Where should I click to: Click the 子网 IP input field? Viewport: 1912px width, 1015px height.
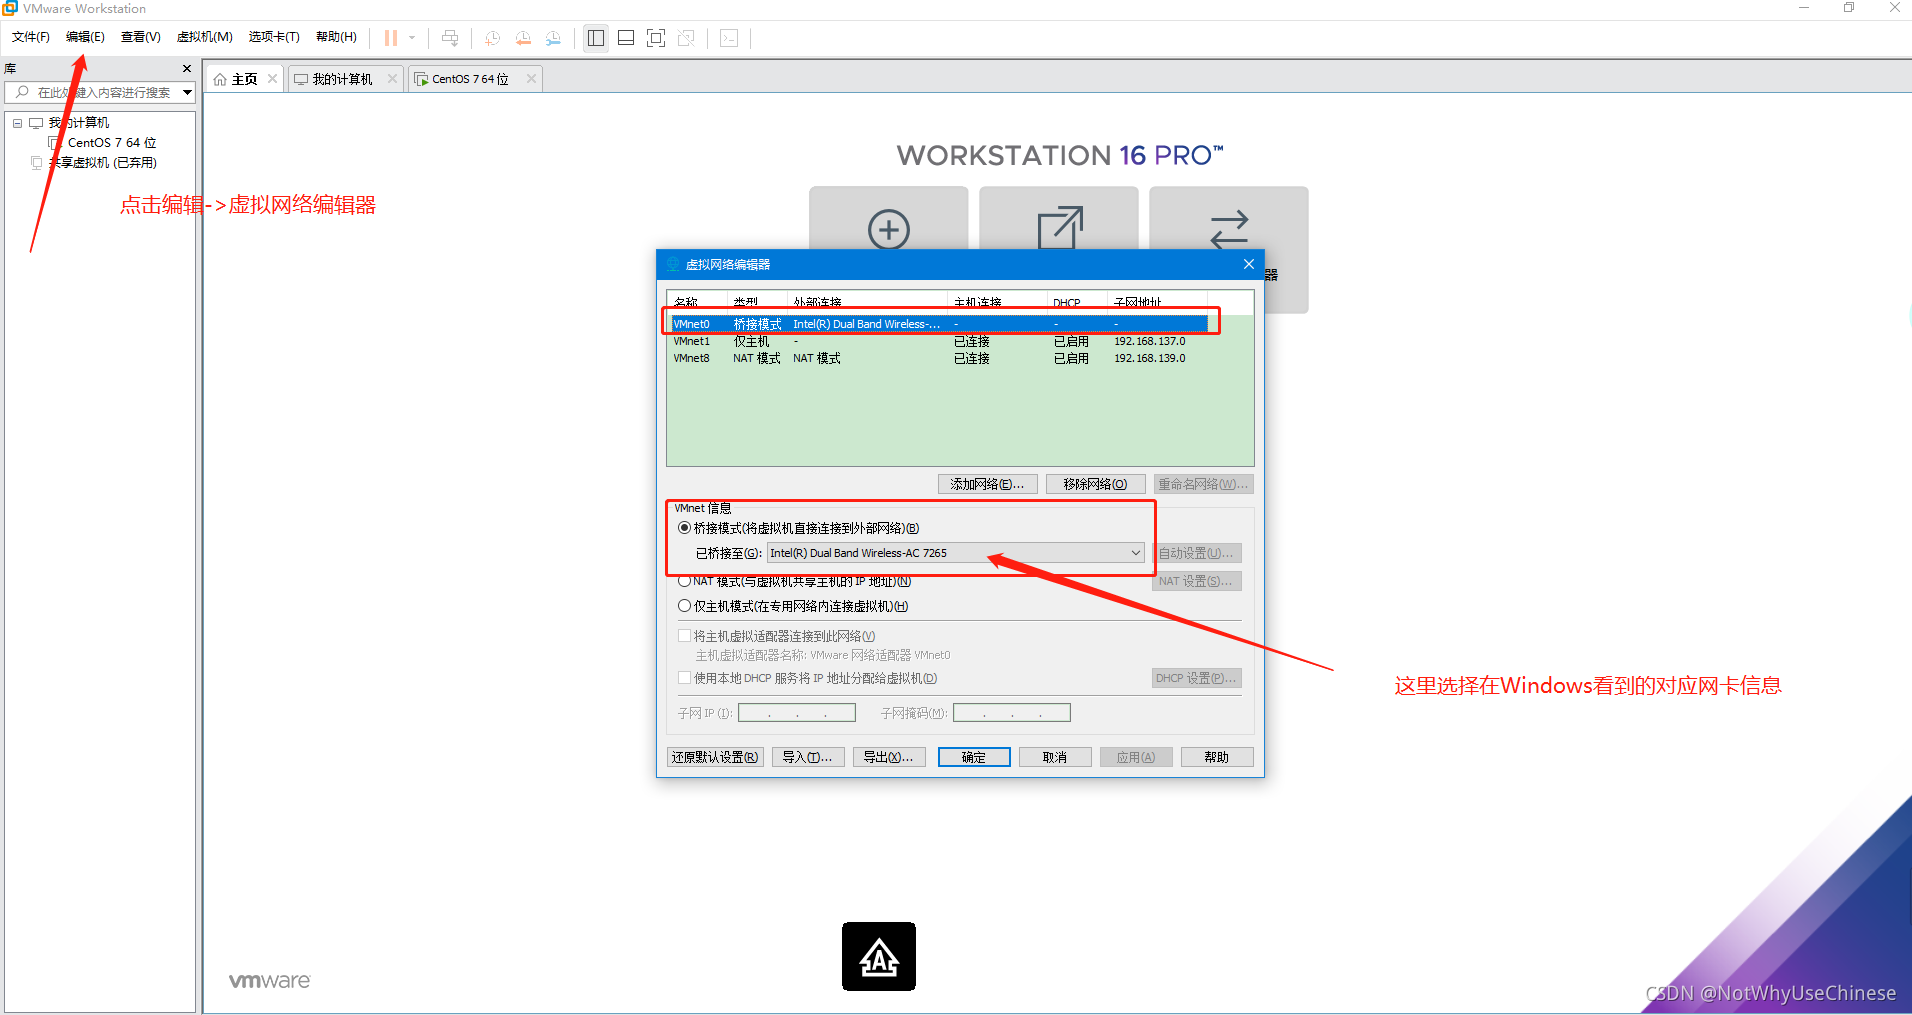(797, 713)
